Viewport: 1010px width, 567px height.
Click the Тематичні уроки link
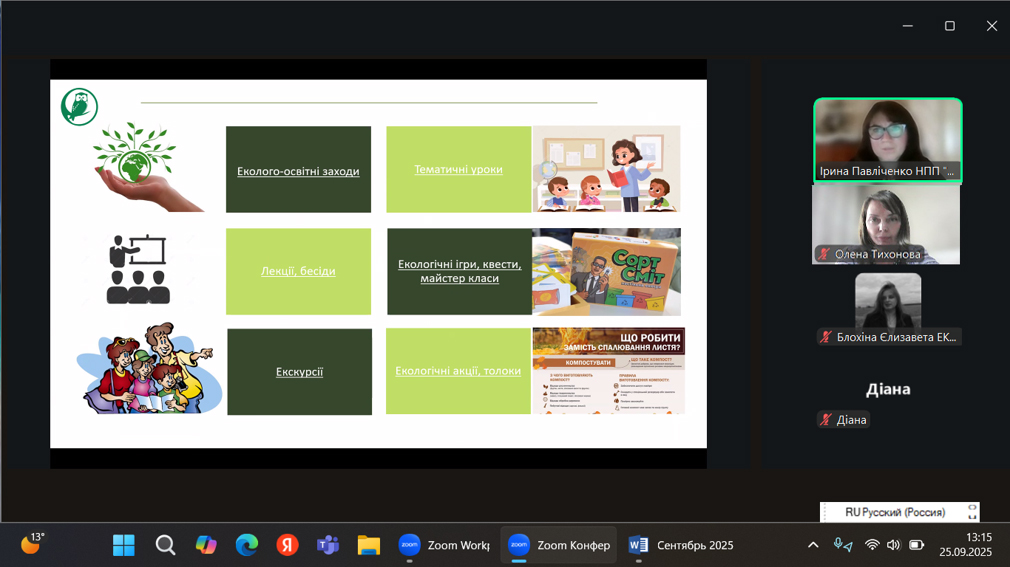coord(458,169)
